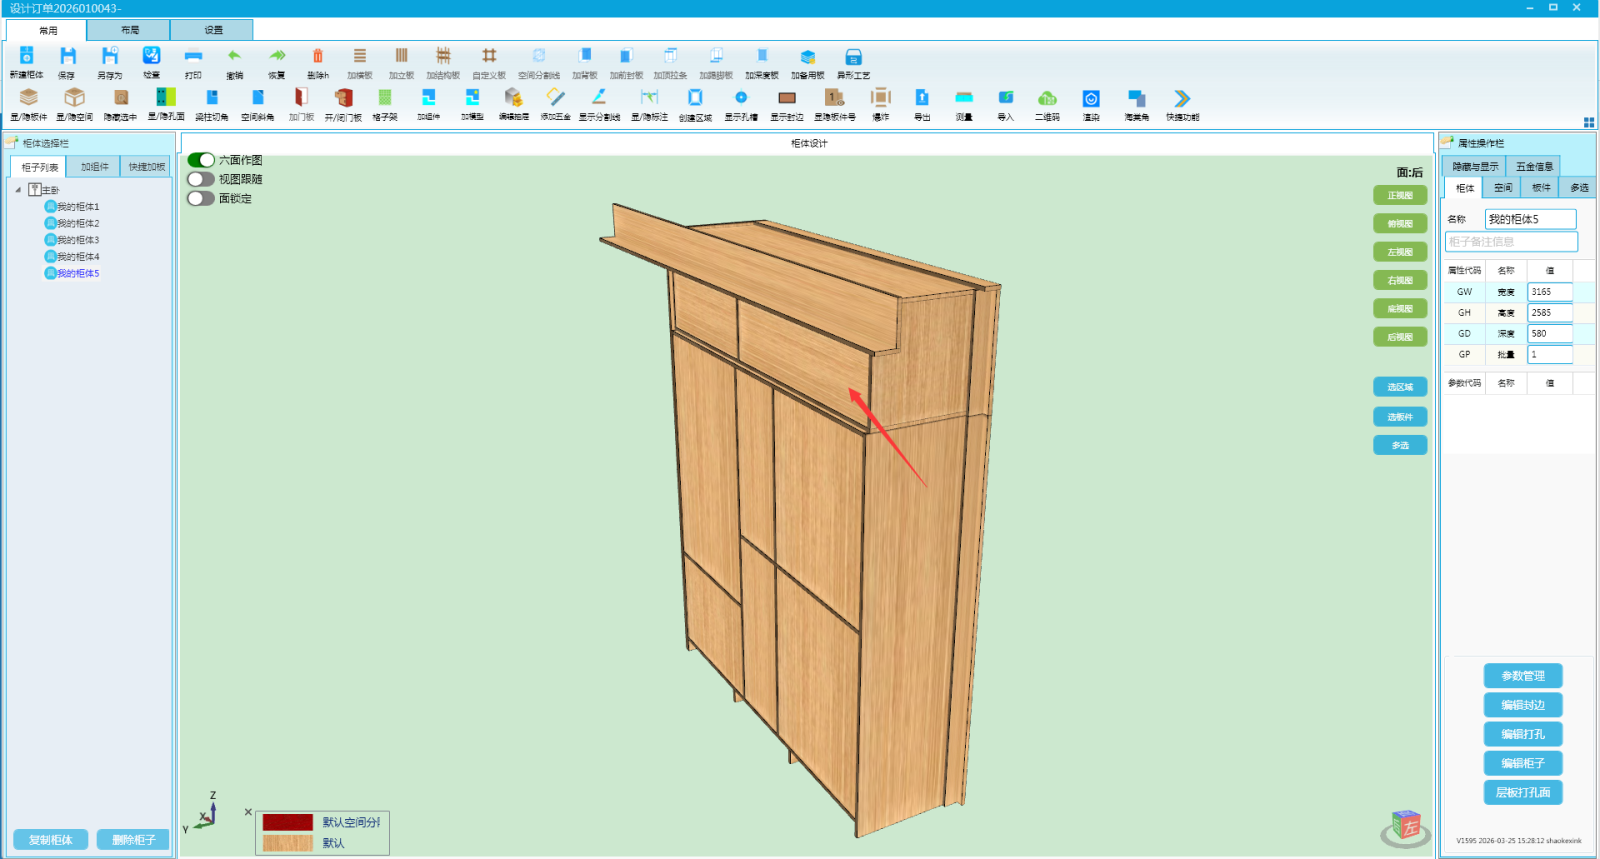Click the 撤销 (undo) arrow icon
Screen dimensions: 1600x859
[234, 57]
